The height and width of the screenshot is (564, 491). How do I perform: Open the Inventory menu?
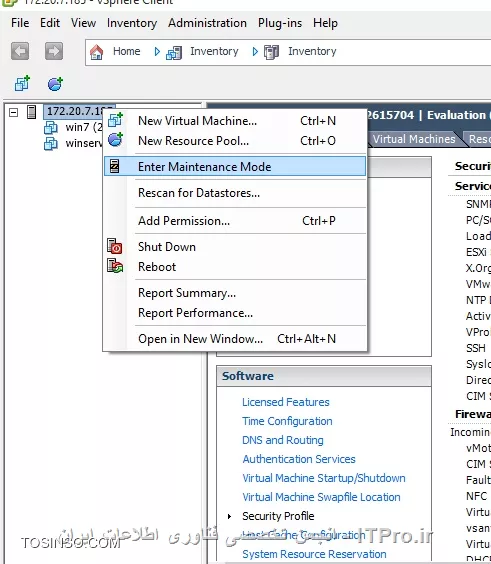(x=132, y=23)
